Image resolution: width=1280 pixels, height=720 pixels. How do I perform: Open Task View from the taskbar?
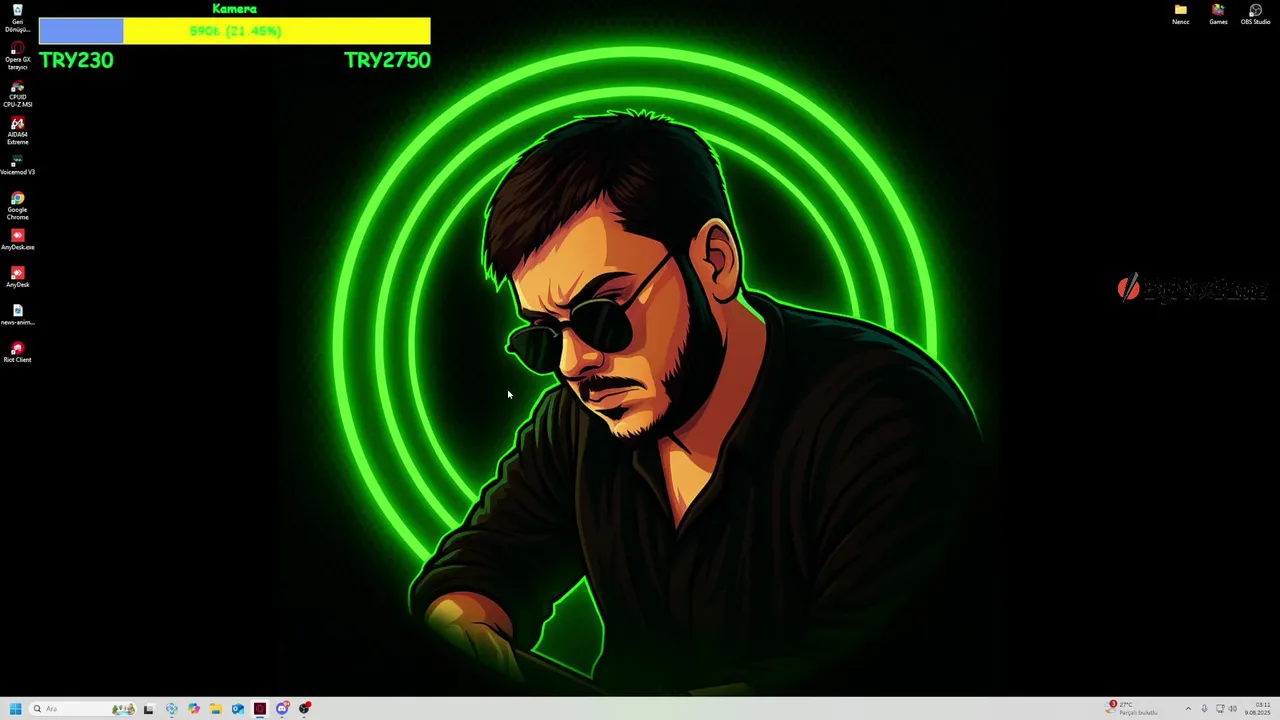click(x=149, y=709)
